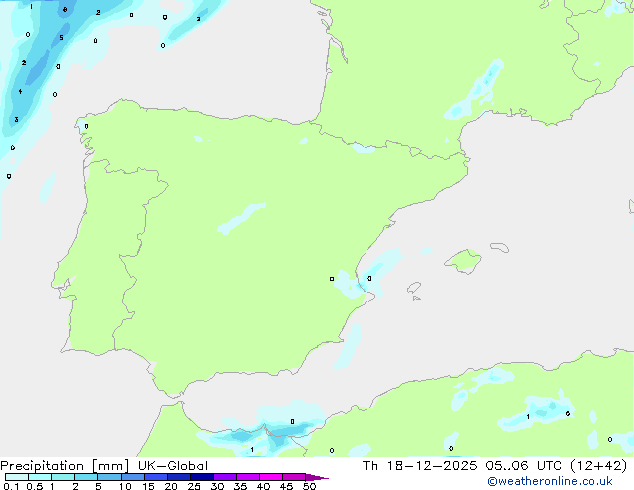Screen dimensions: 634x490
Task: Click the '50' legend scale label
Action: click(309, 486)
